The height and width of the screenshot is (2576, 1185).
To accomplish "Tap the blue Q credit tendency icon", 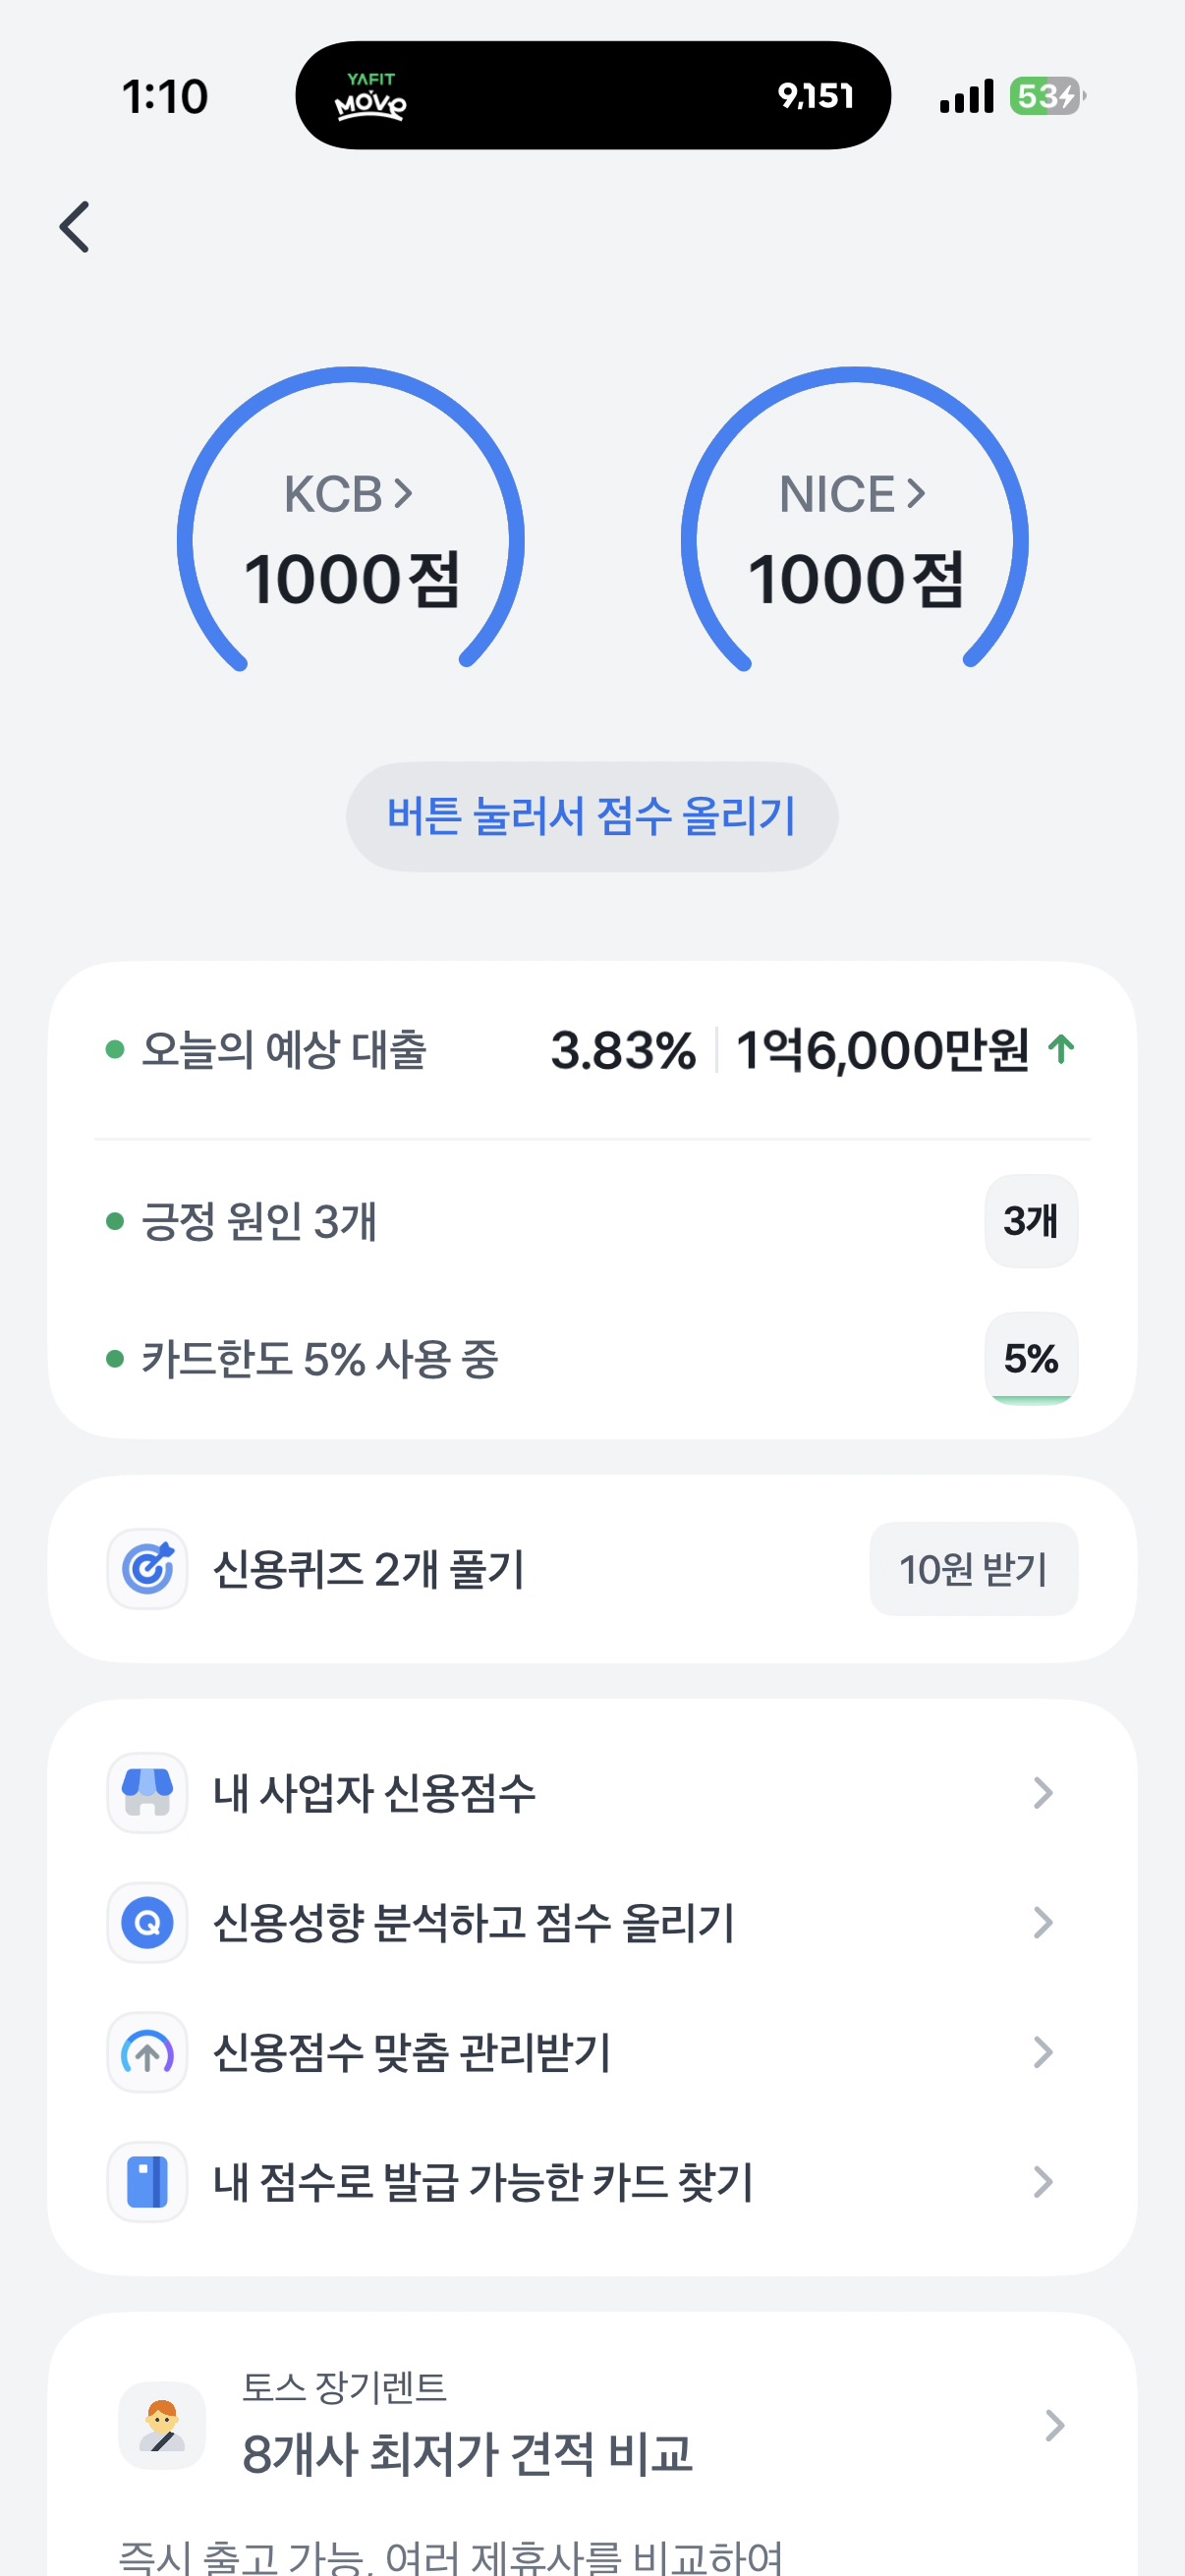I will click(x=147, y=1922).
